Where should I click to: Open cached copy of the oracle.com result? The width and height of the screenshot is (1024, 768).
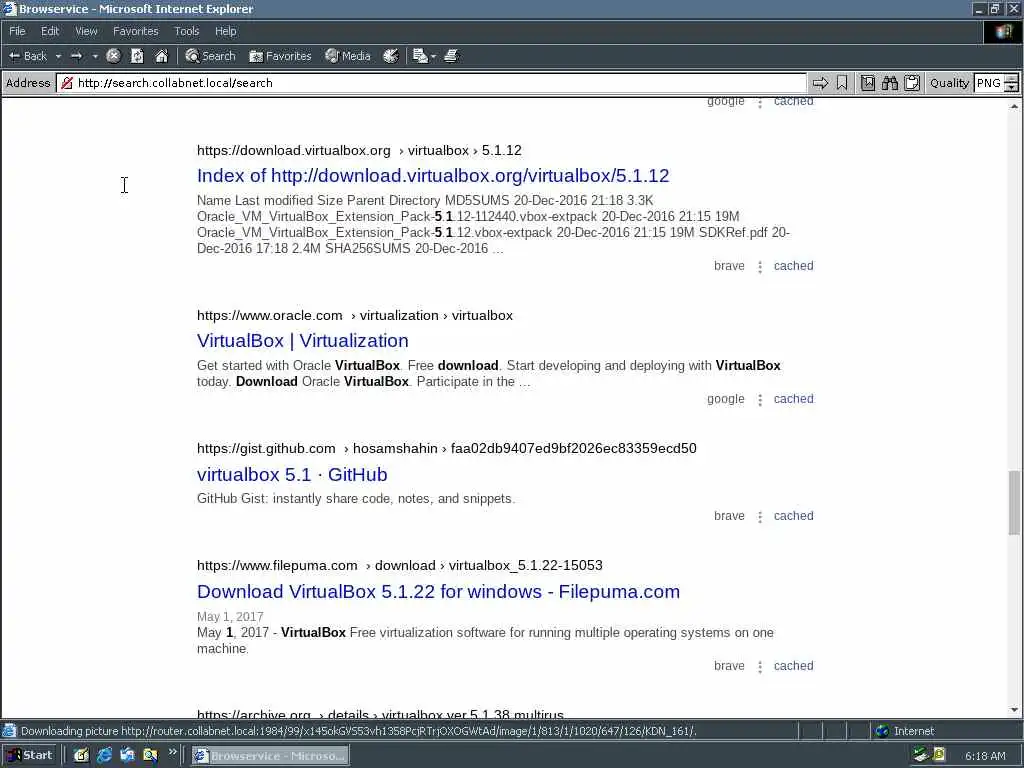[793, 399]
